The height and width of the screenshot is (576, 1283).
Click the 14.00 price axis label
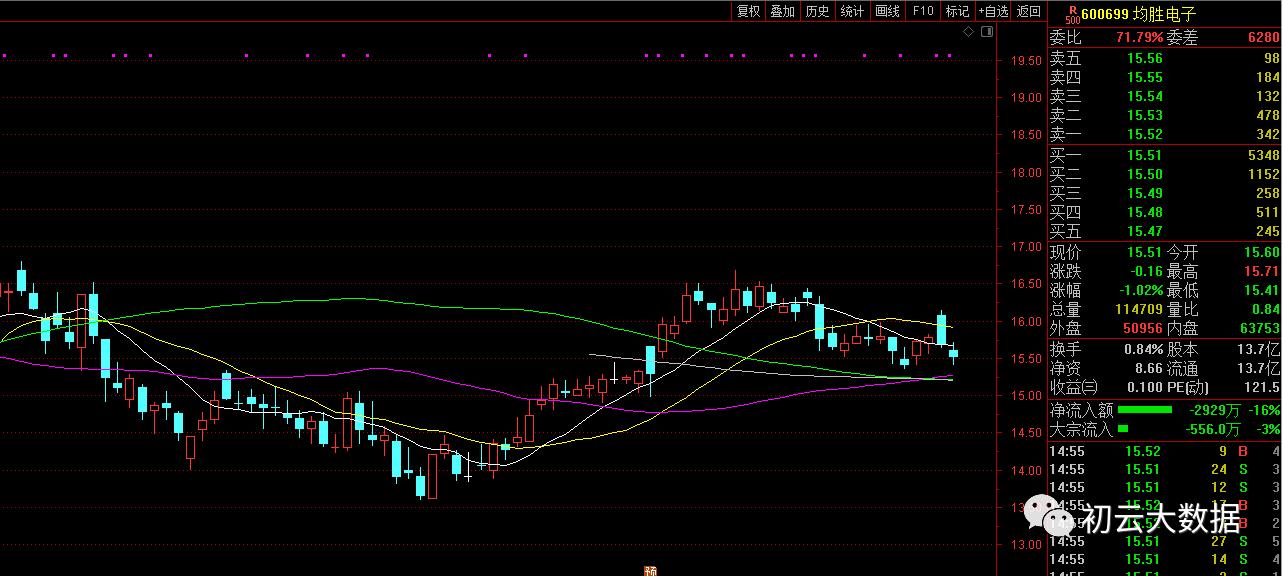point(1024,471)
